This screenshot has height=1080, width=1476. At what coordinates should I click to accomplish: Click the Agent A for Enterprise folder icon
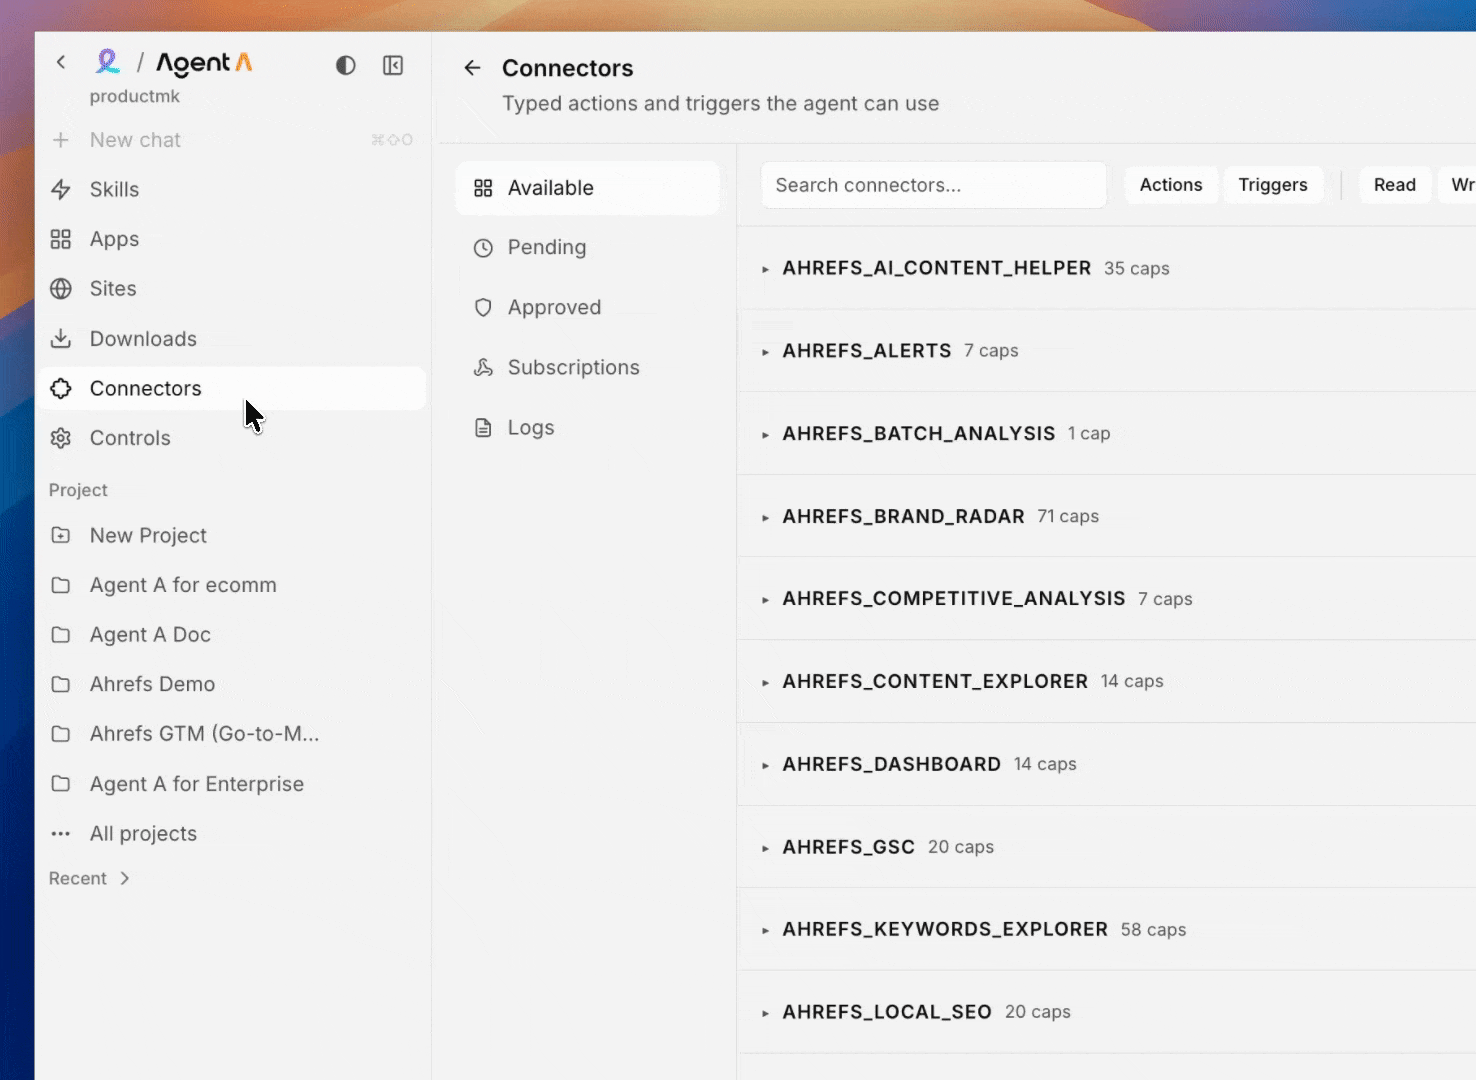61,784
